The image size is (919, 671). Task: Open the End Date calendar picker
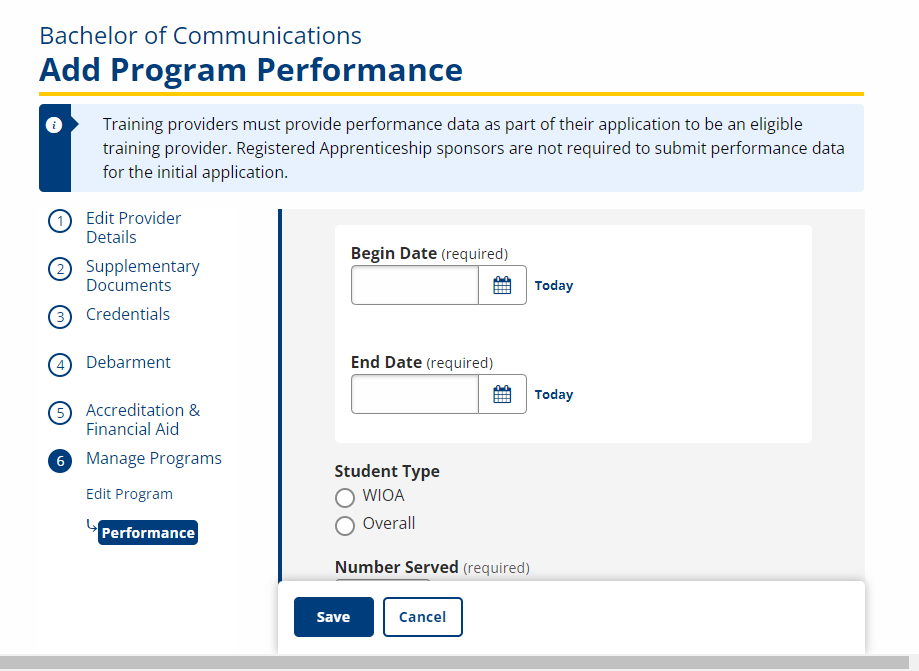coord(502,395)
